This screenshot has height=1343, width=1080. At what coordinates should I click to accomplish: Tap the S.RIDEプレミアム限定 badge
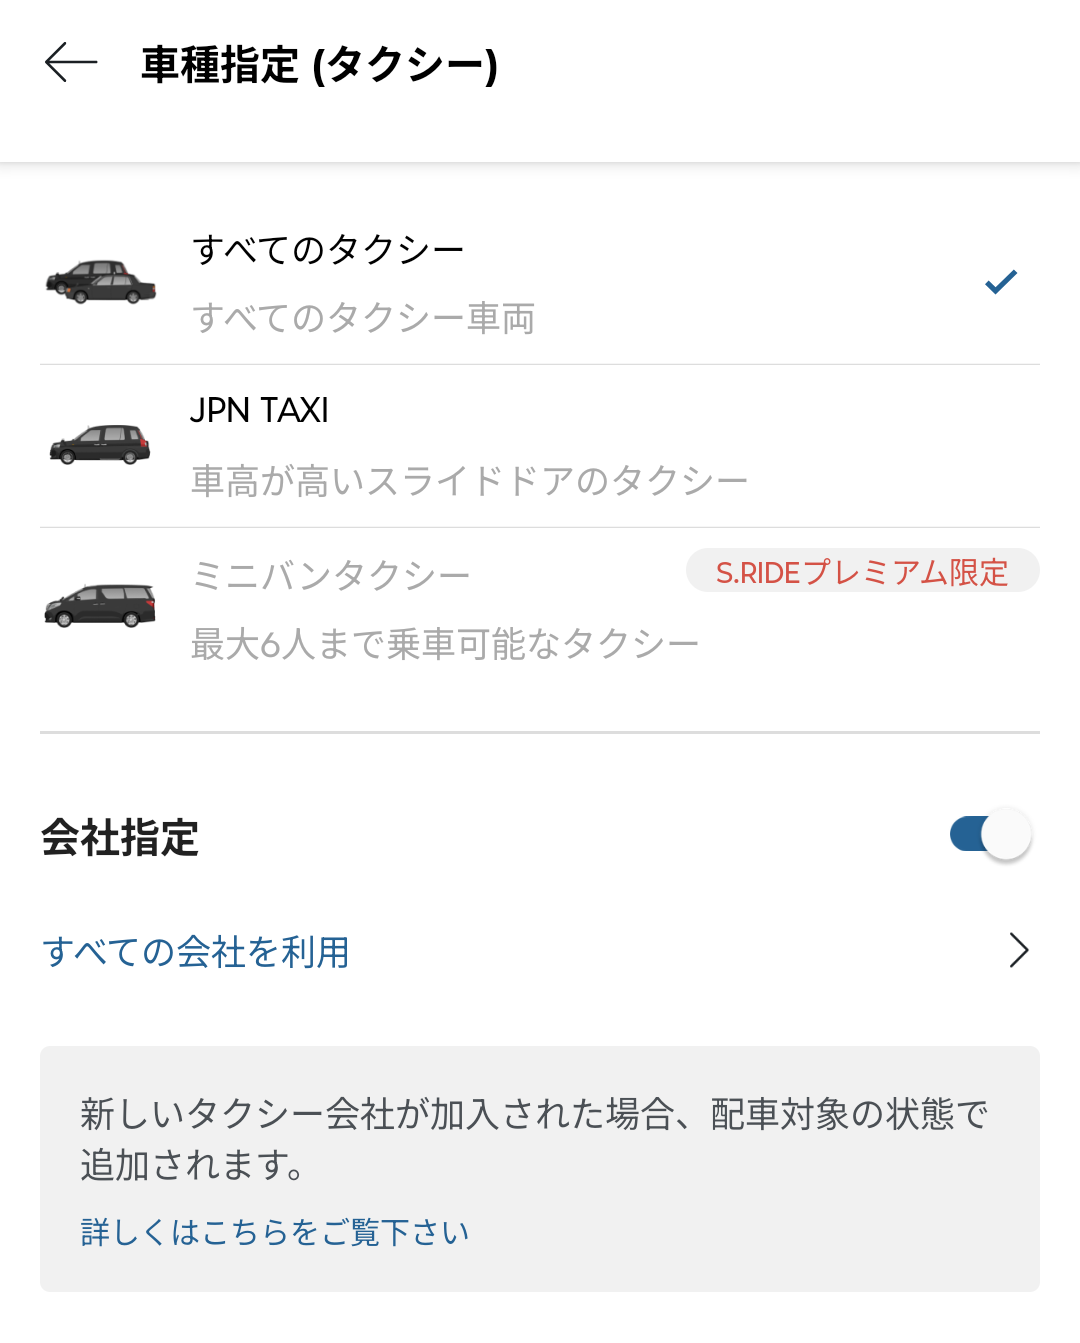tap(862, 571)
